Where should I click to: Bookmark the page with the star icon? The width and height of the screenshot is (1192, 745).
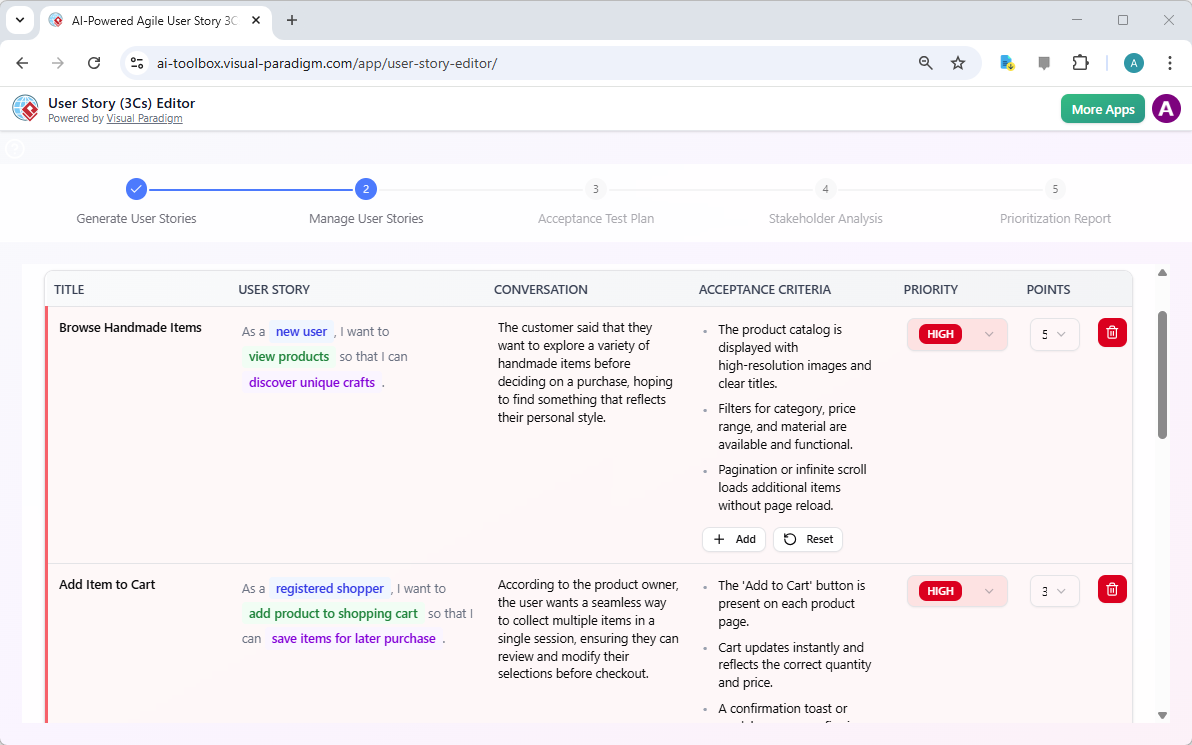(x=958, y=62)
